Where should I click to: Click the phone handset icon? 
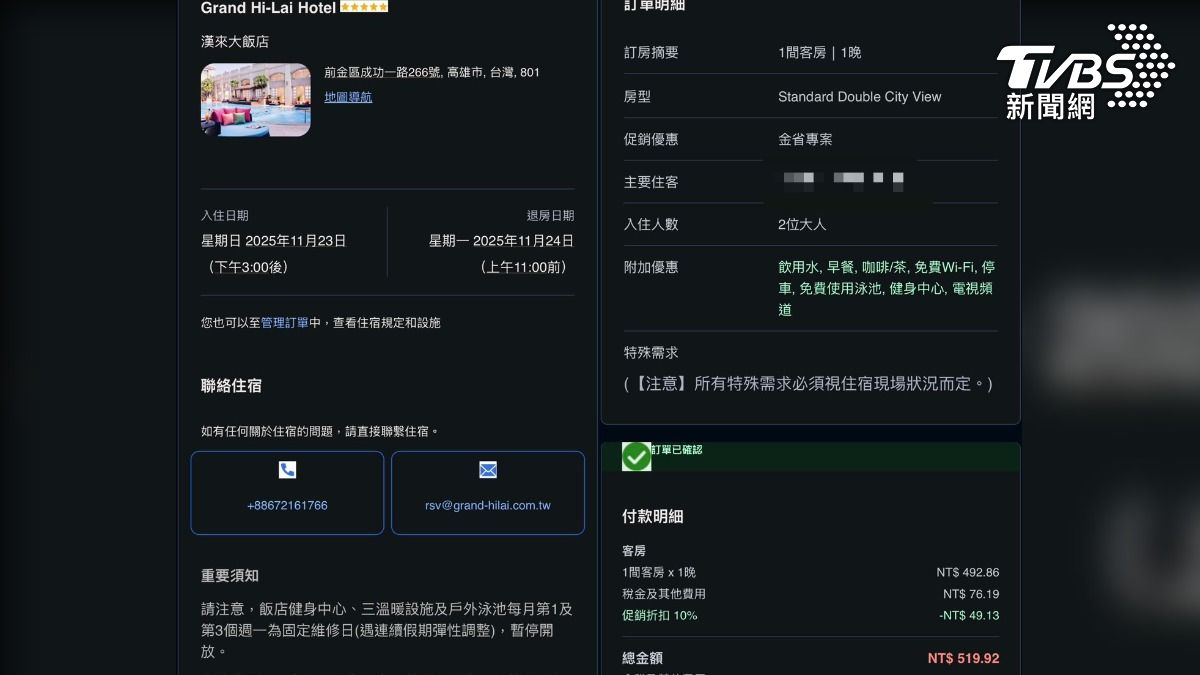coord(288,470)
